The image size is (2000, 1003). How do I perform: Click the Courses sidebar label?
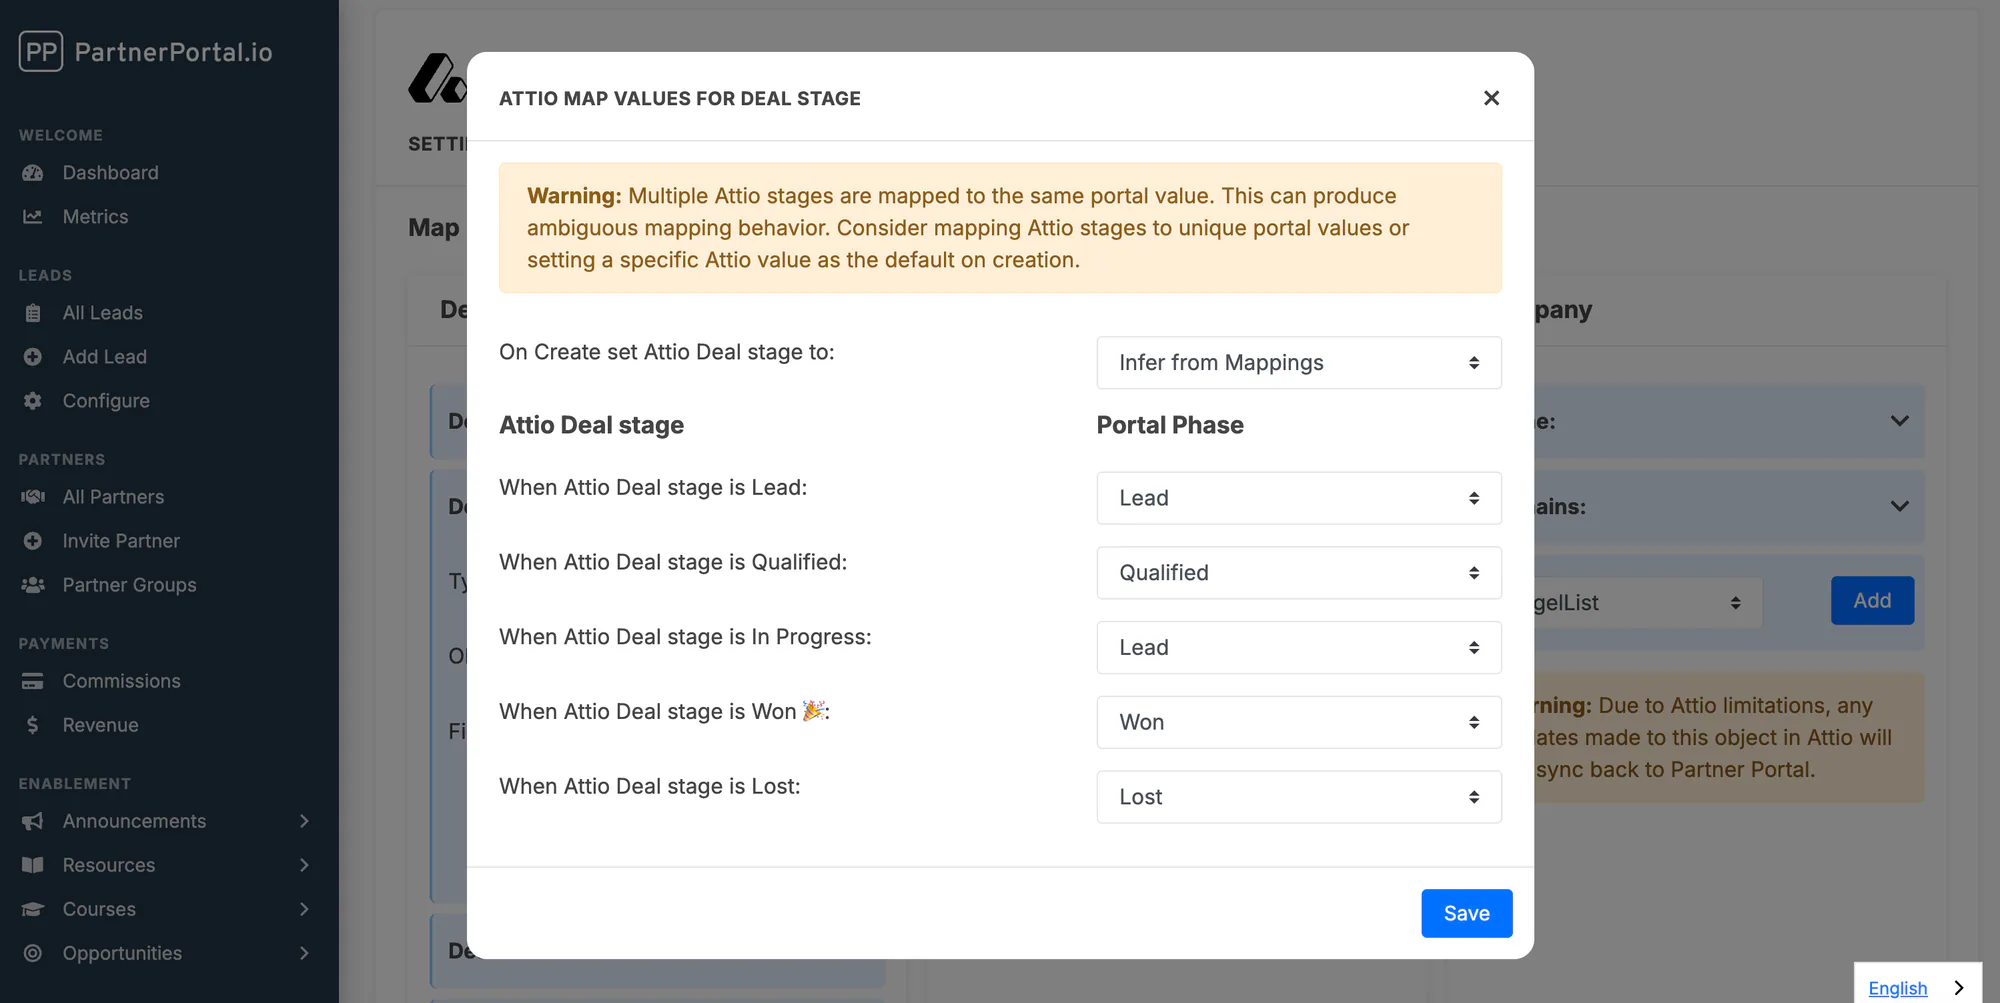(x=99, y=909)
